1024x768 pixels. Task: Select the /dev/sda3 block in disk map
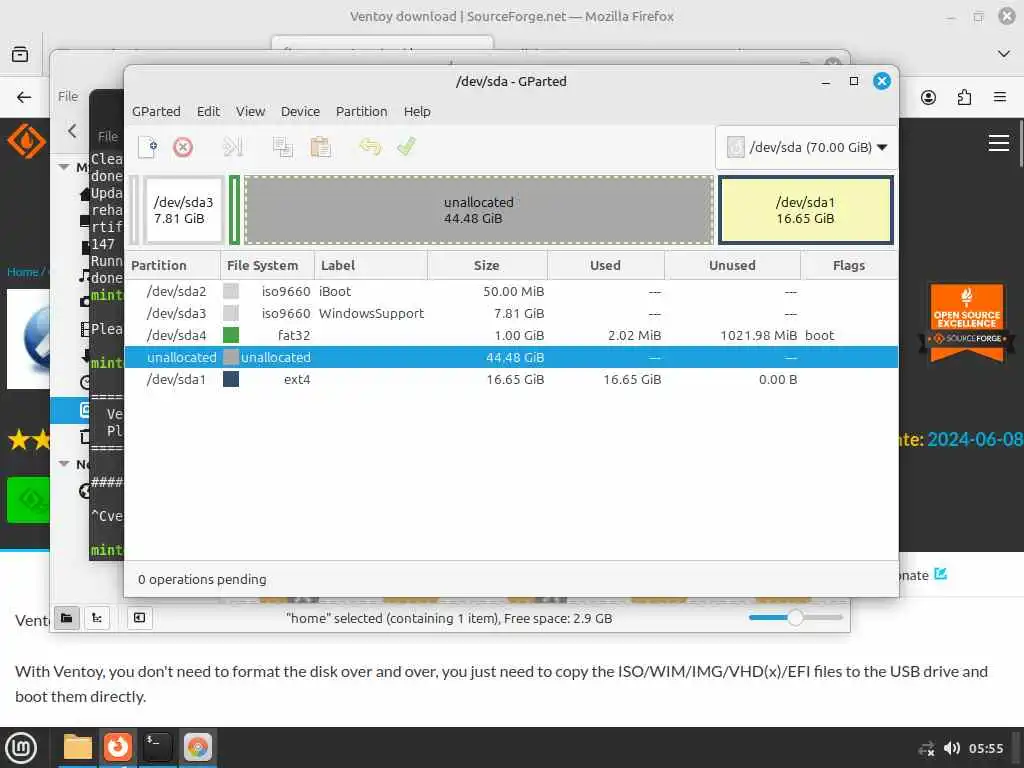click(184, 210)
